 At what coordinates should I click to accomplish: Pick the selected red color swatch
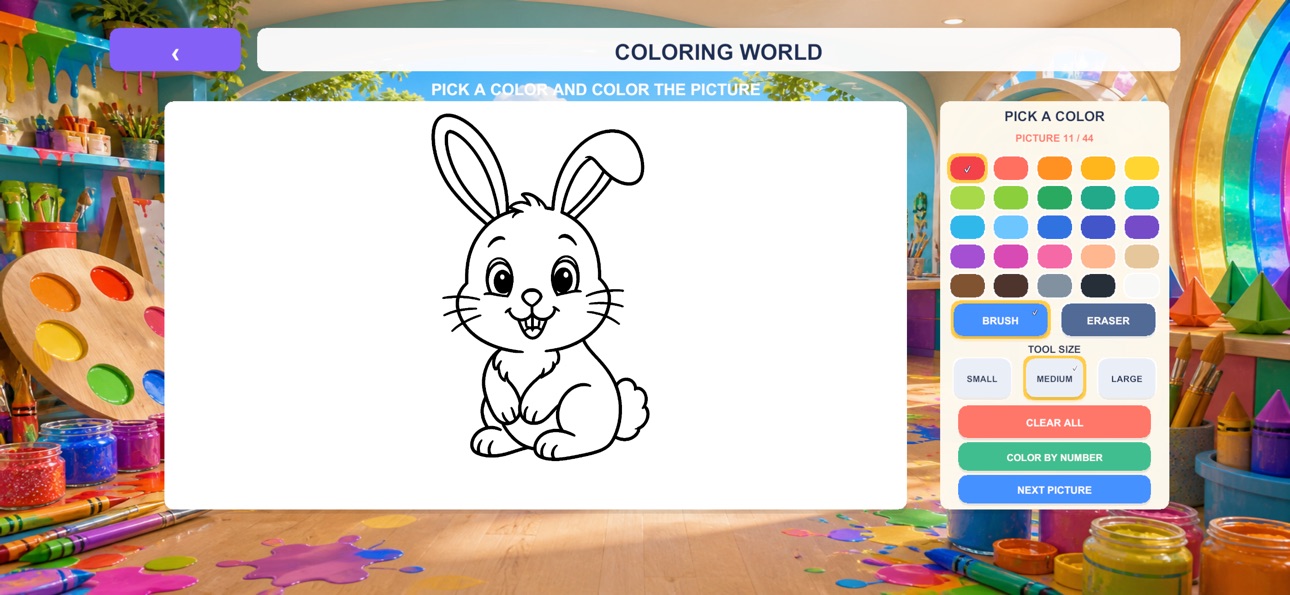pyautogui.click(x=967, y=168)
